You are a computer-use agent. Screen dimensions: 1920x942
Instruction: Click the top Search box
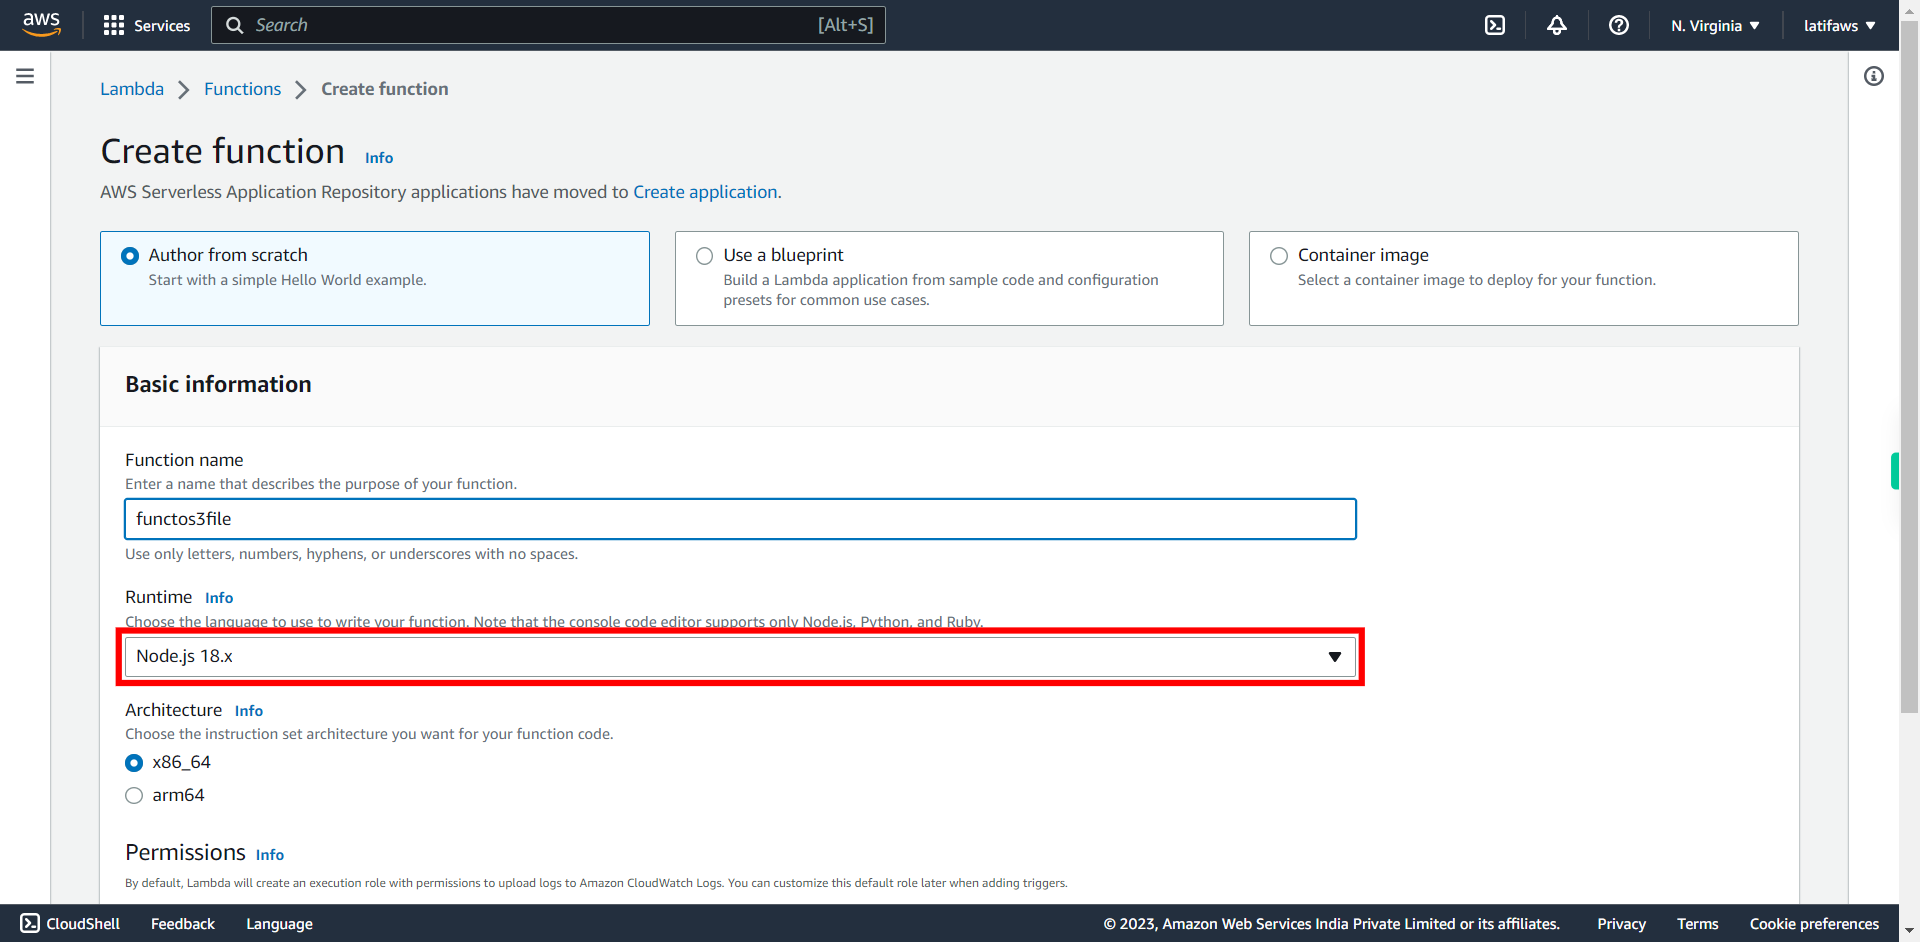pyautogui.click(x=548, y=25)
